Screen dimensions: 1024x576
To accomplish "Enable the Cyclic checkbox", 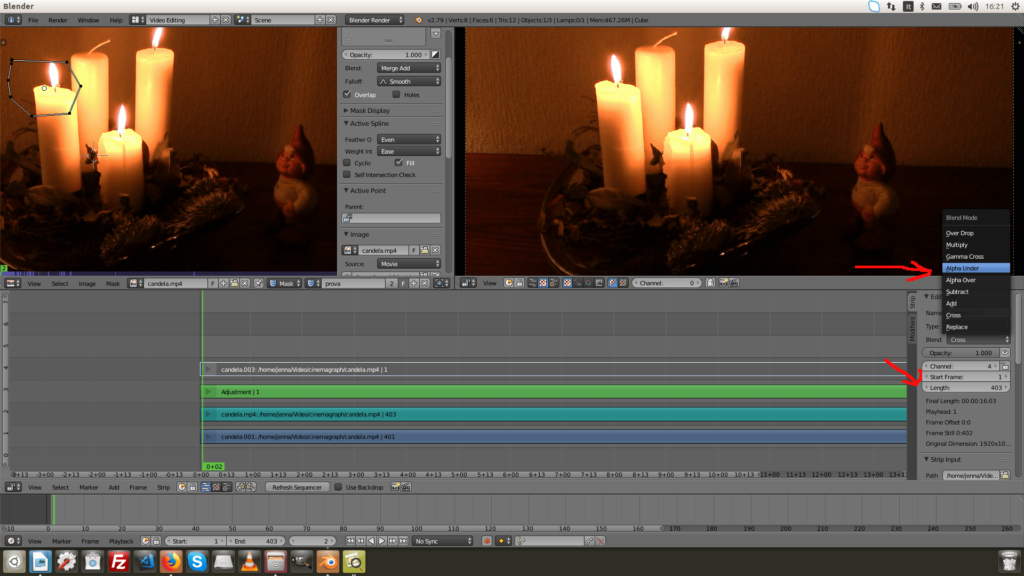I will coord(347,163).
